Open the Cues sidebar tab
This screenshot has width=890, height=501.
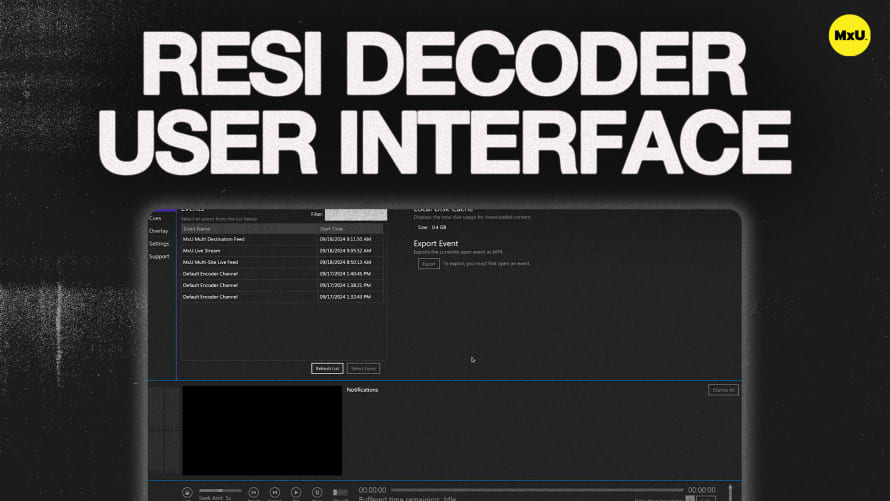tap(156, 218)
